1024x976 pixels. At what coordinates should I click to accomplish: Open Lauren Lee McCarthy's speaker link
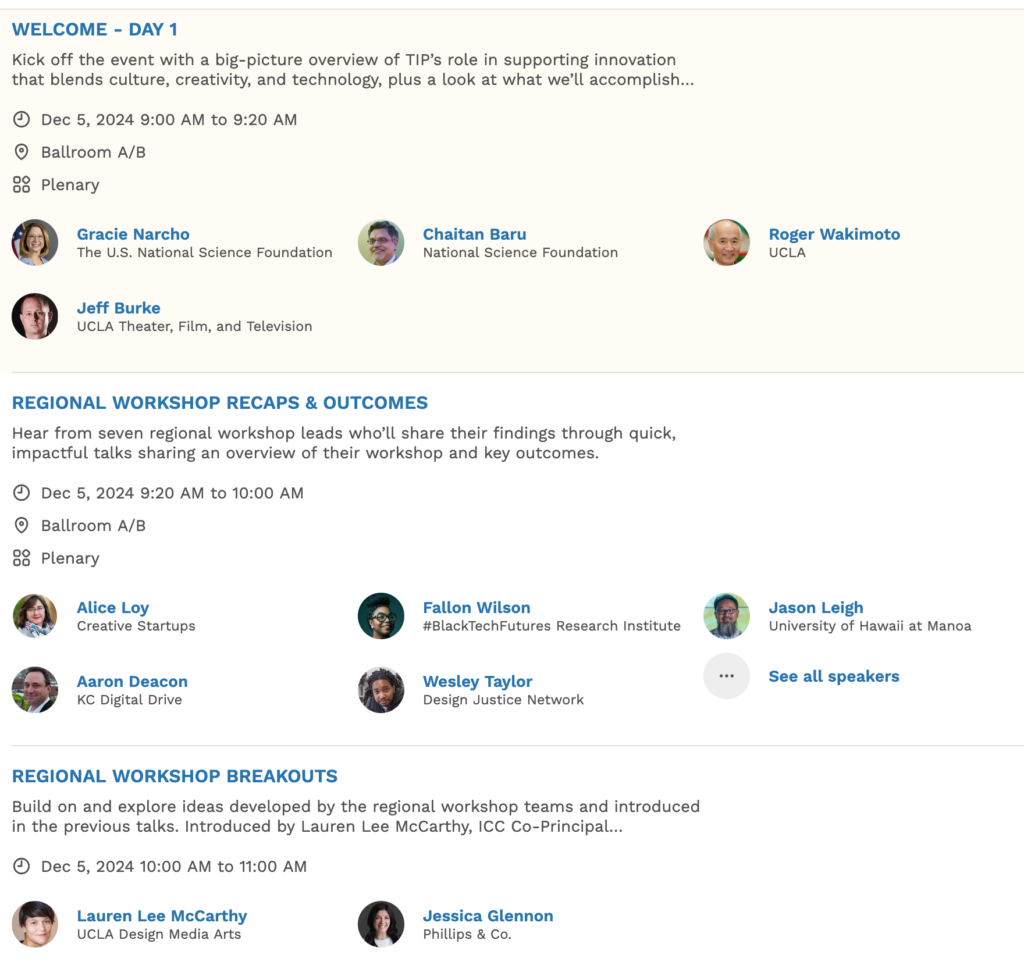(x=162, y=916)
